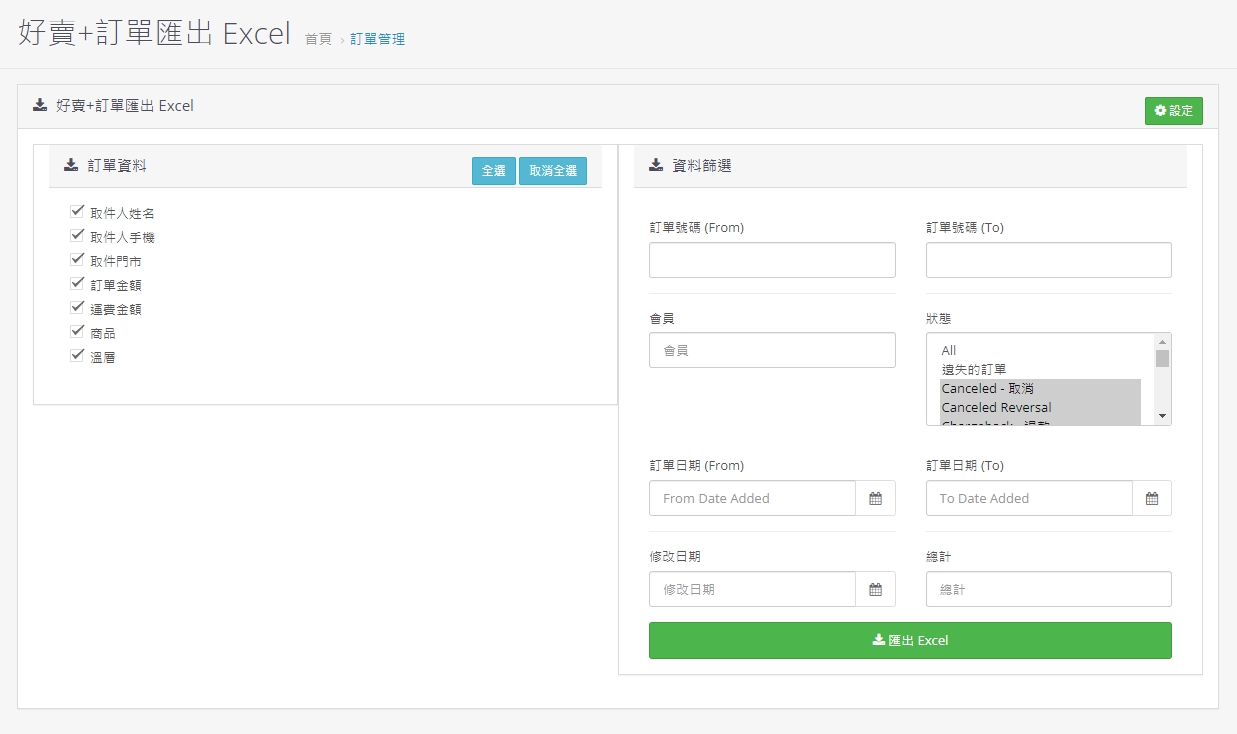This screenshot has width=1237, height=734.
Task: Go to 首頁 in the breadcrumb
Action: [318, 39]
